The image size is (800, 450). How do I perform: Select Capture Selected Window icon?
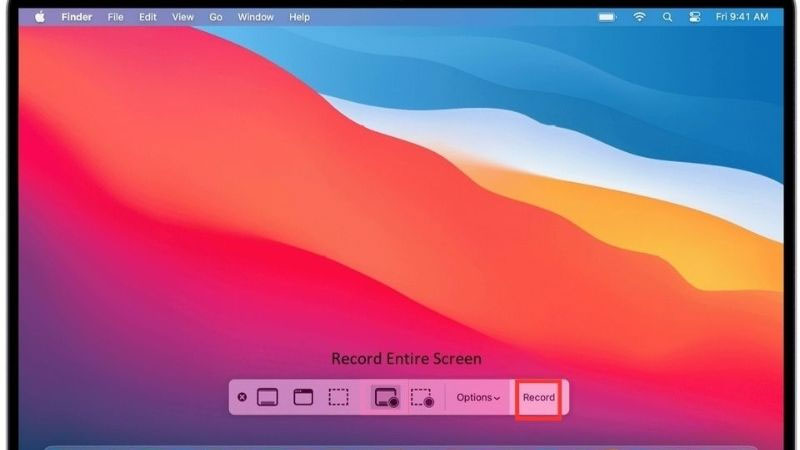click(x=303, y=397)
